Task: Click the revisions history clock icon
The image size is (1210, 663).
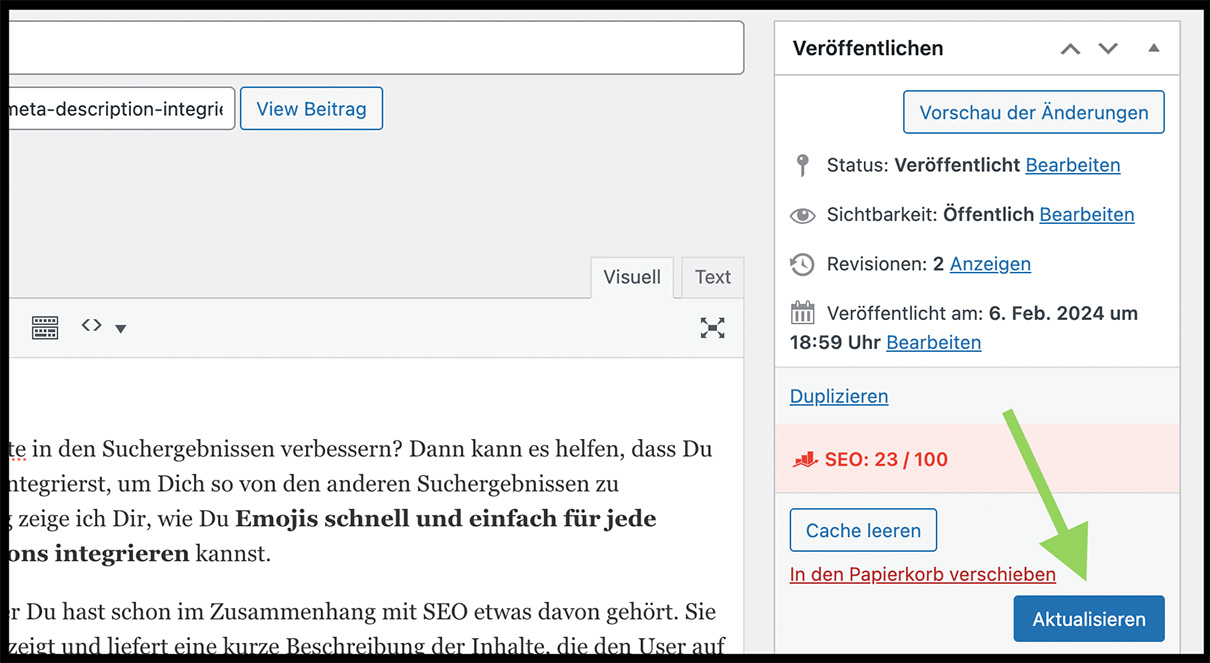Action: point(802,264)
